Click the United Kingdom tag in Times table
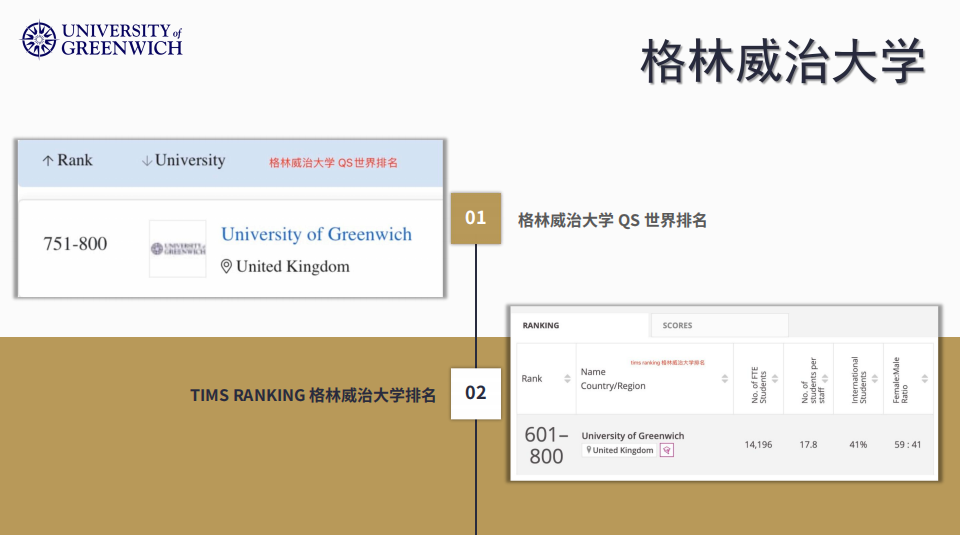The height and width of the screenshot is (535, 960). pyautogui.click(x=619, y=450)
